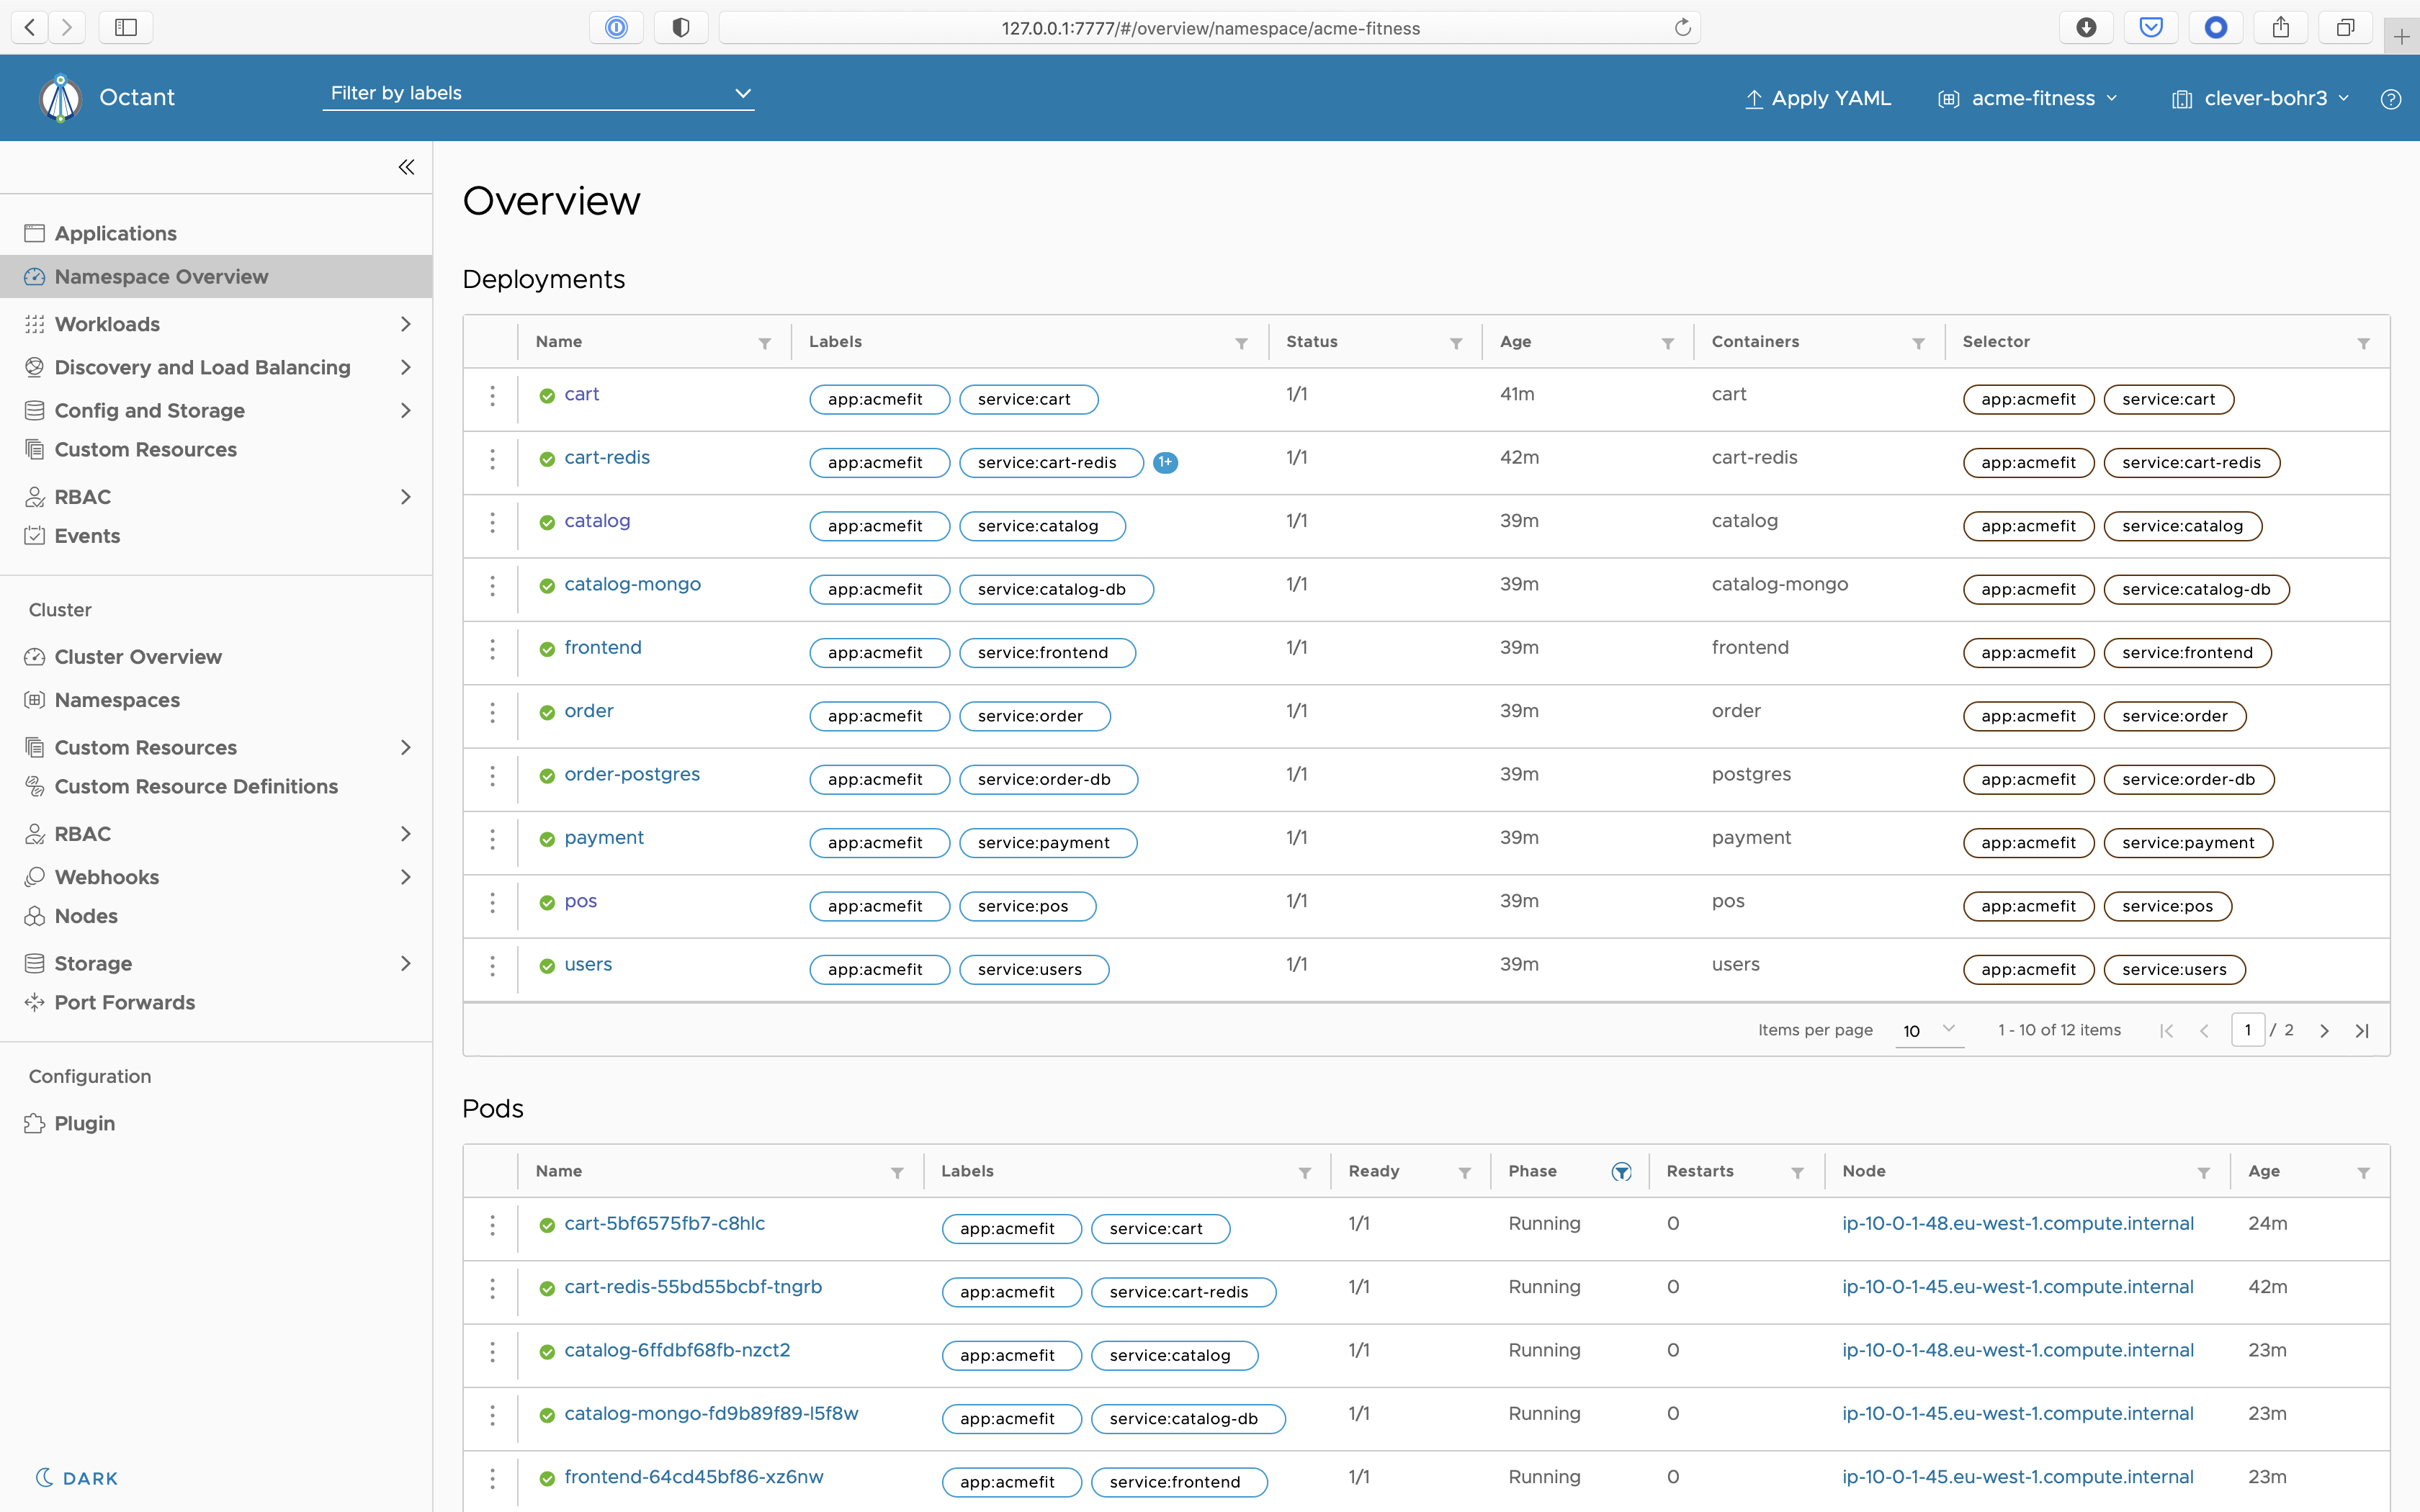The width and height of the screenshot is (2420, 1512).
Task: Click the page number input field
Action: point(2247,1030)
